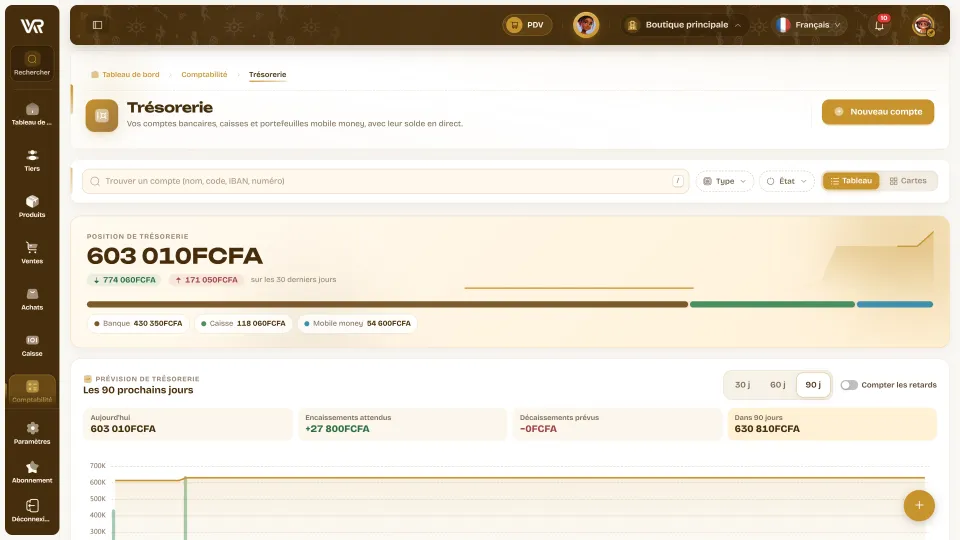The height and width of the screenshot is (540, 960).
Task: Expand the Boutique principale store selector
Action: click(x=684, y=25)
